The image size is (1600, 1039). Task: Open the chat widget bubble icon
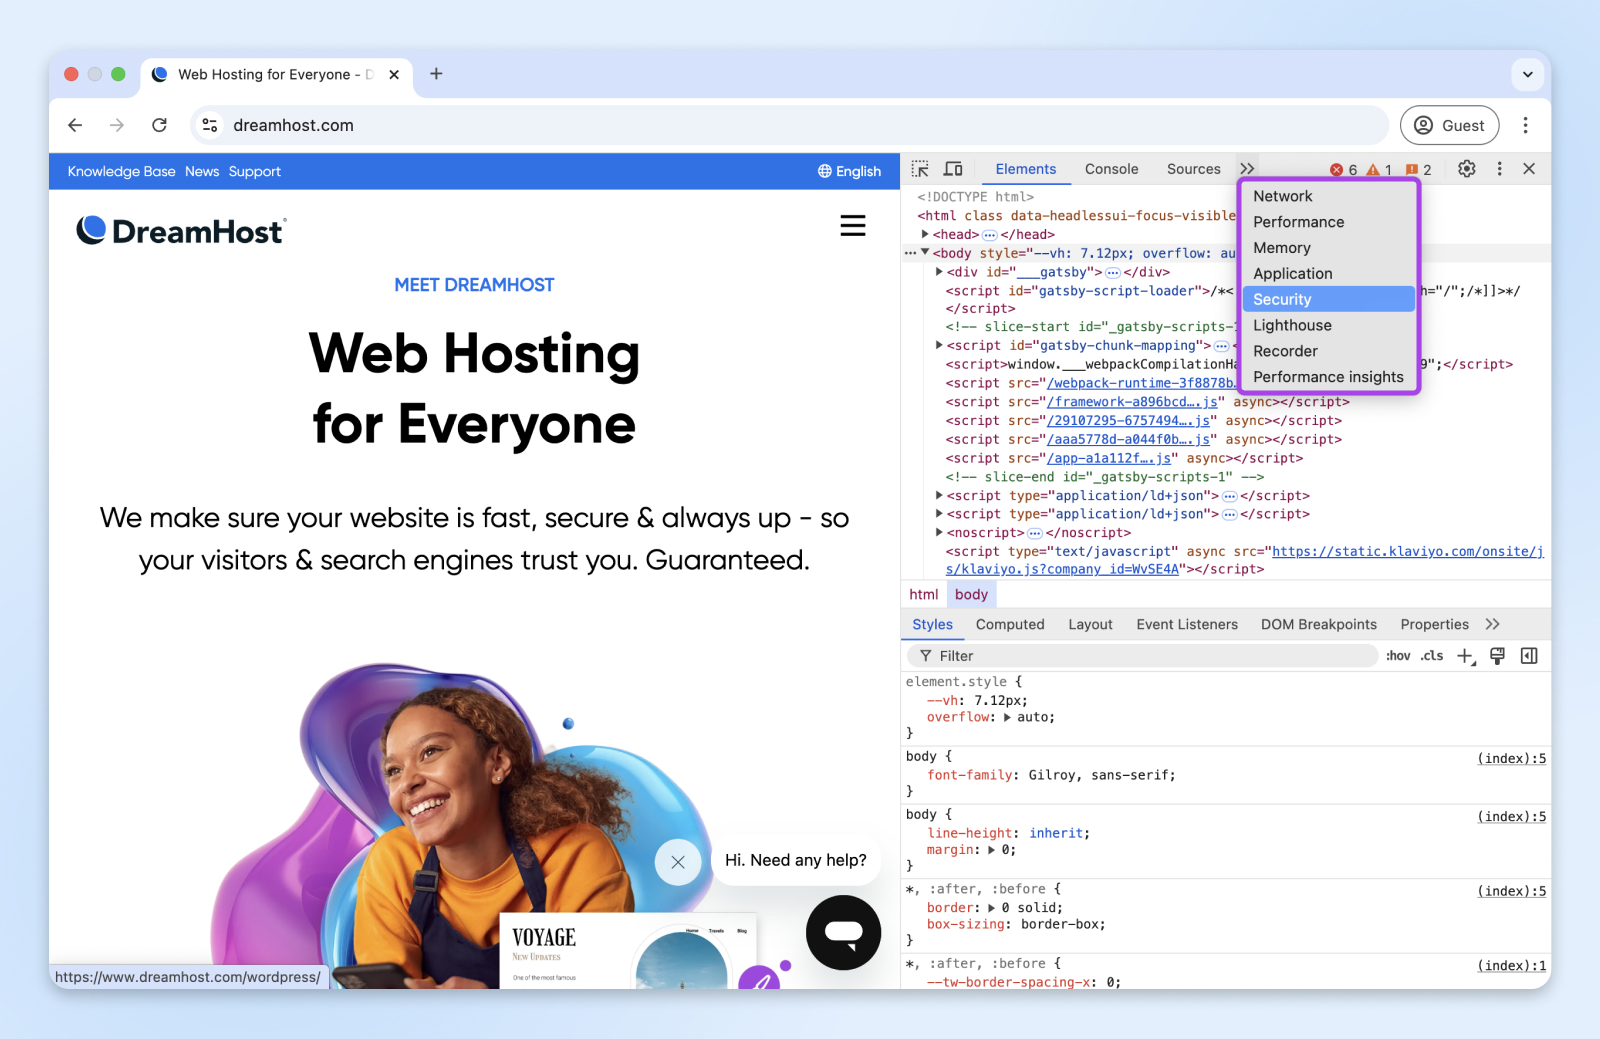pos(843,932)
